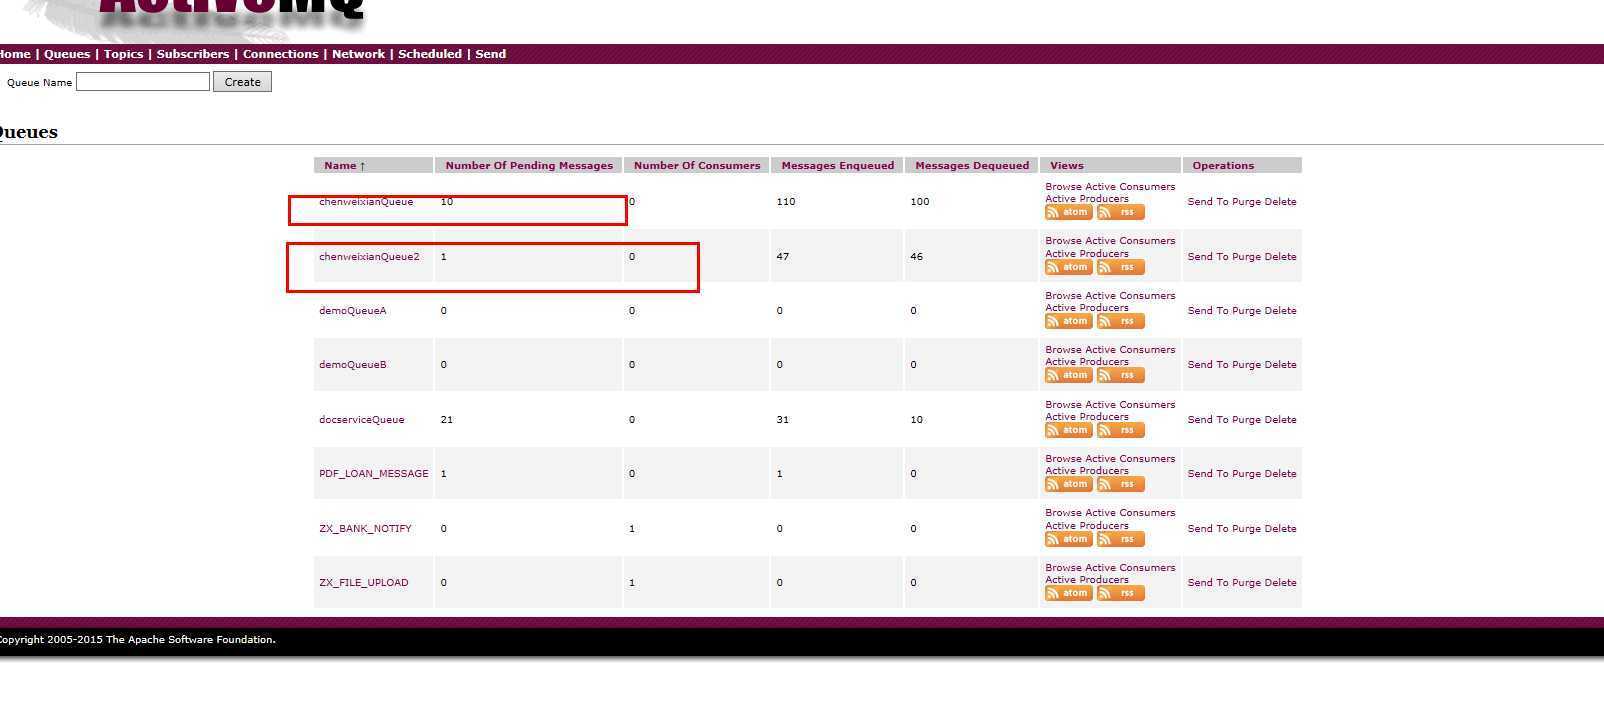Open the Send navigation item
Viewport: 1604px width, 707px height.
tap(490, 54)
